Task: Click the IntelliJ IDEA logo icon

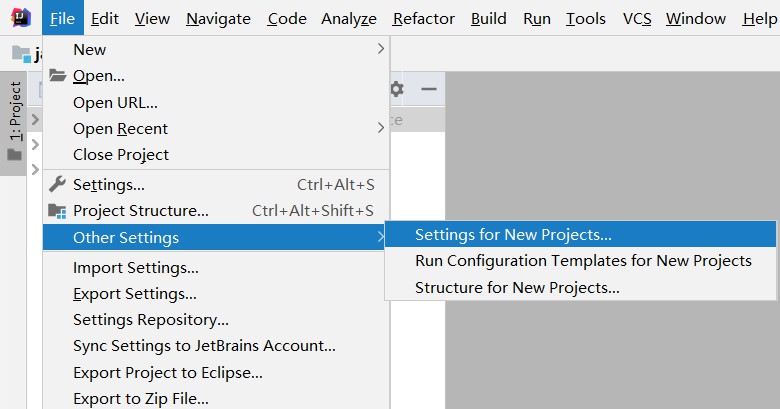Action: (x=20, y=18)
